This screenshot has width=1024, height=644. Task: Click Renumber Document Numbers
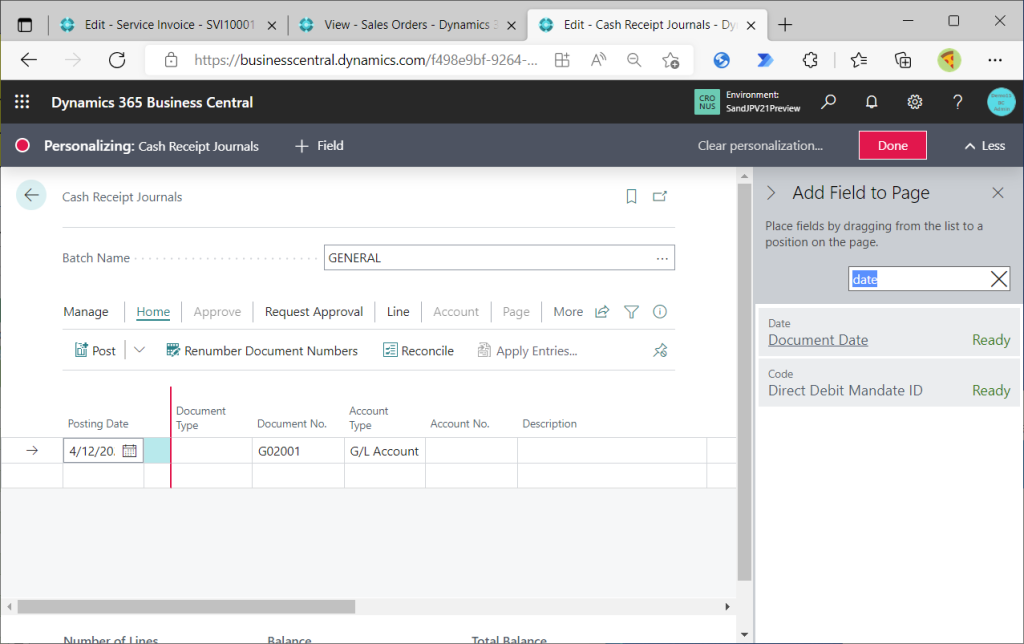pos(262,351)
